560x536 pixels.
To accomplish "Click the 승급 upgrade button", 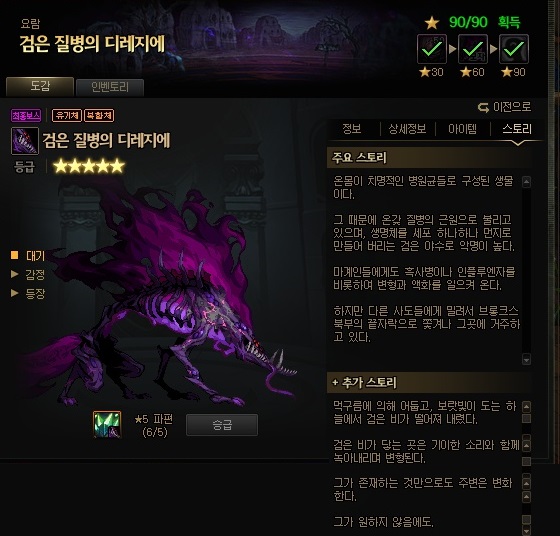I will 222,425.
